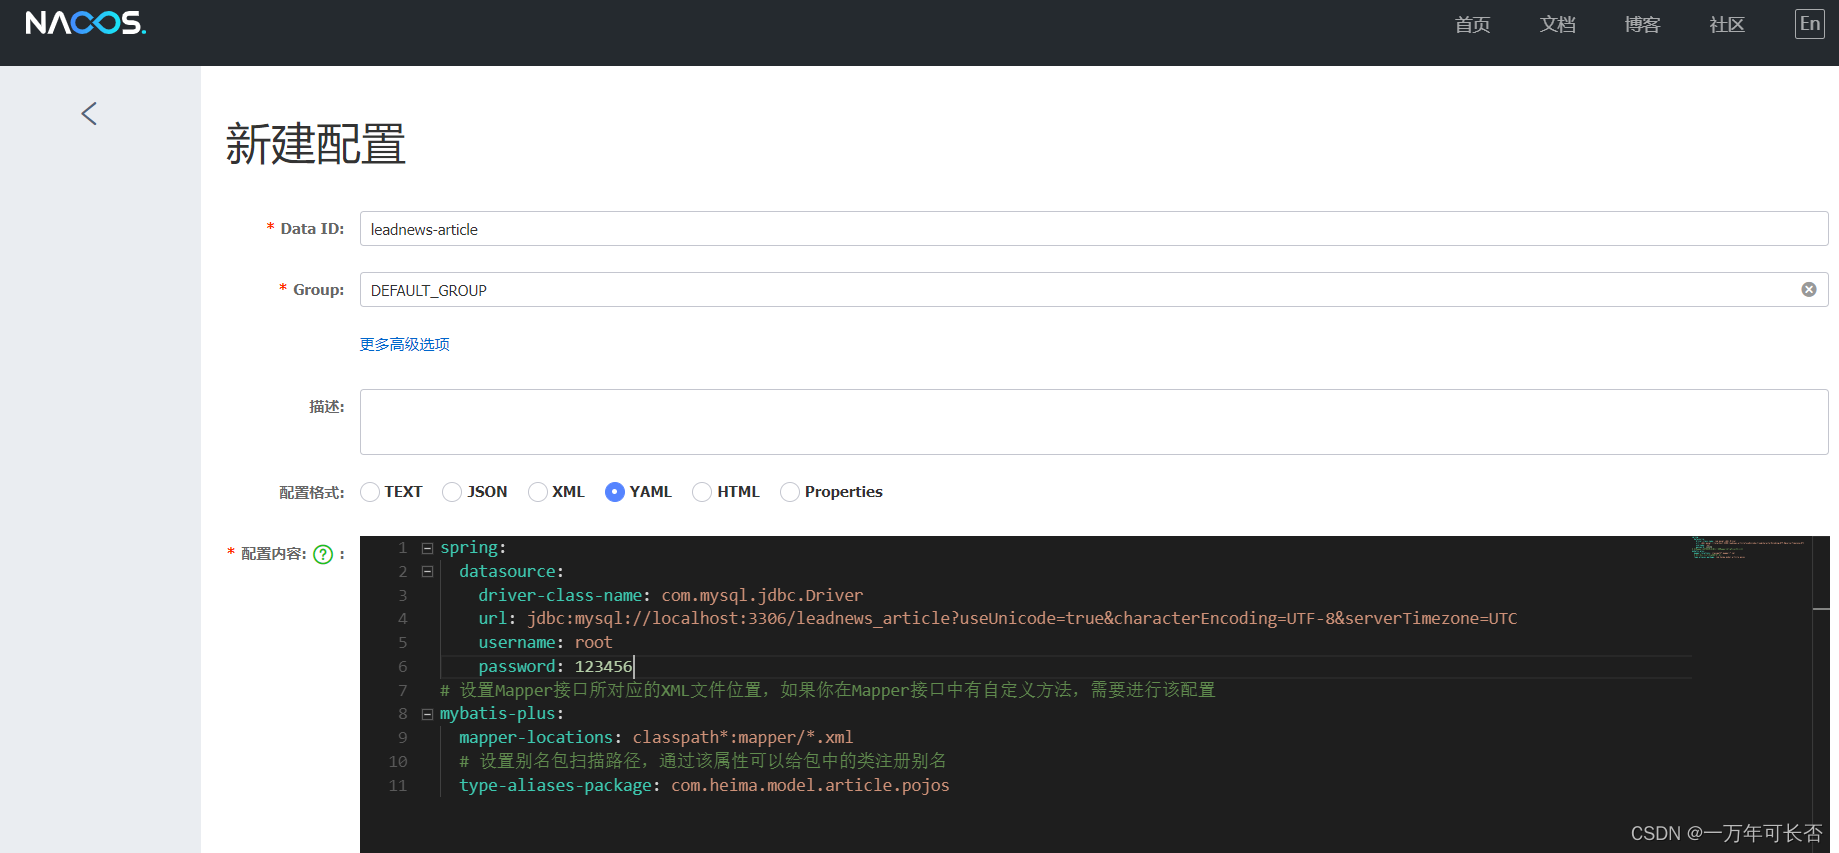Image resolution: width=1839 pixels, height=853 pixels.
Task: Select the TEXT format radio button
Action: coord(370,492)
